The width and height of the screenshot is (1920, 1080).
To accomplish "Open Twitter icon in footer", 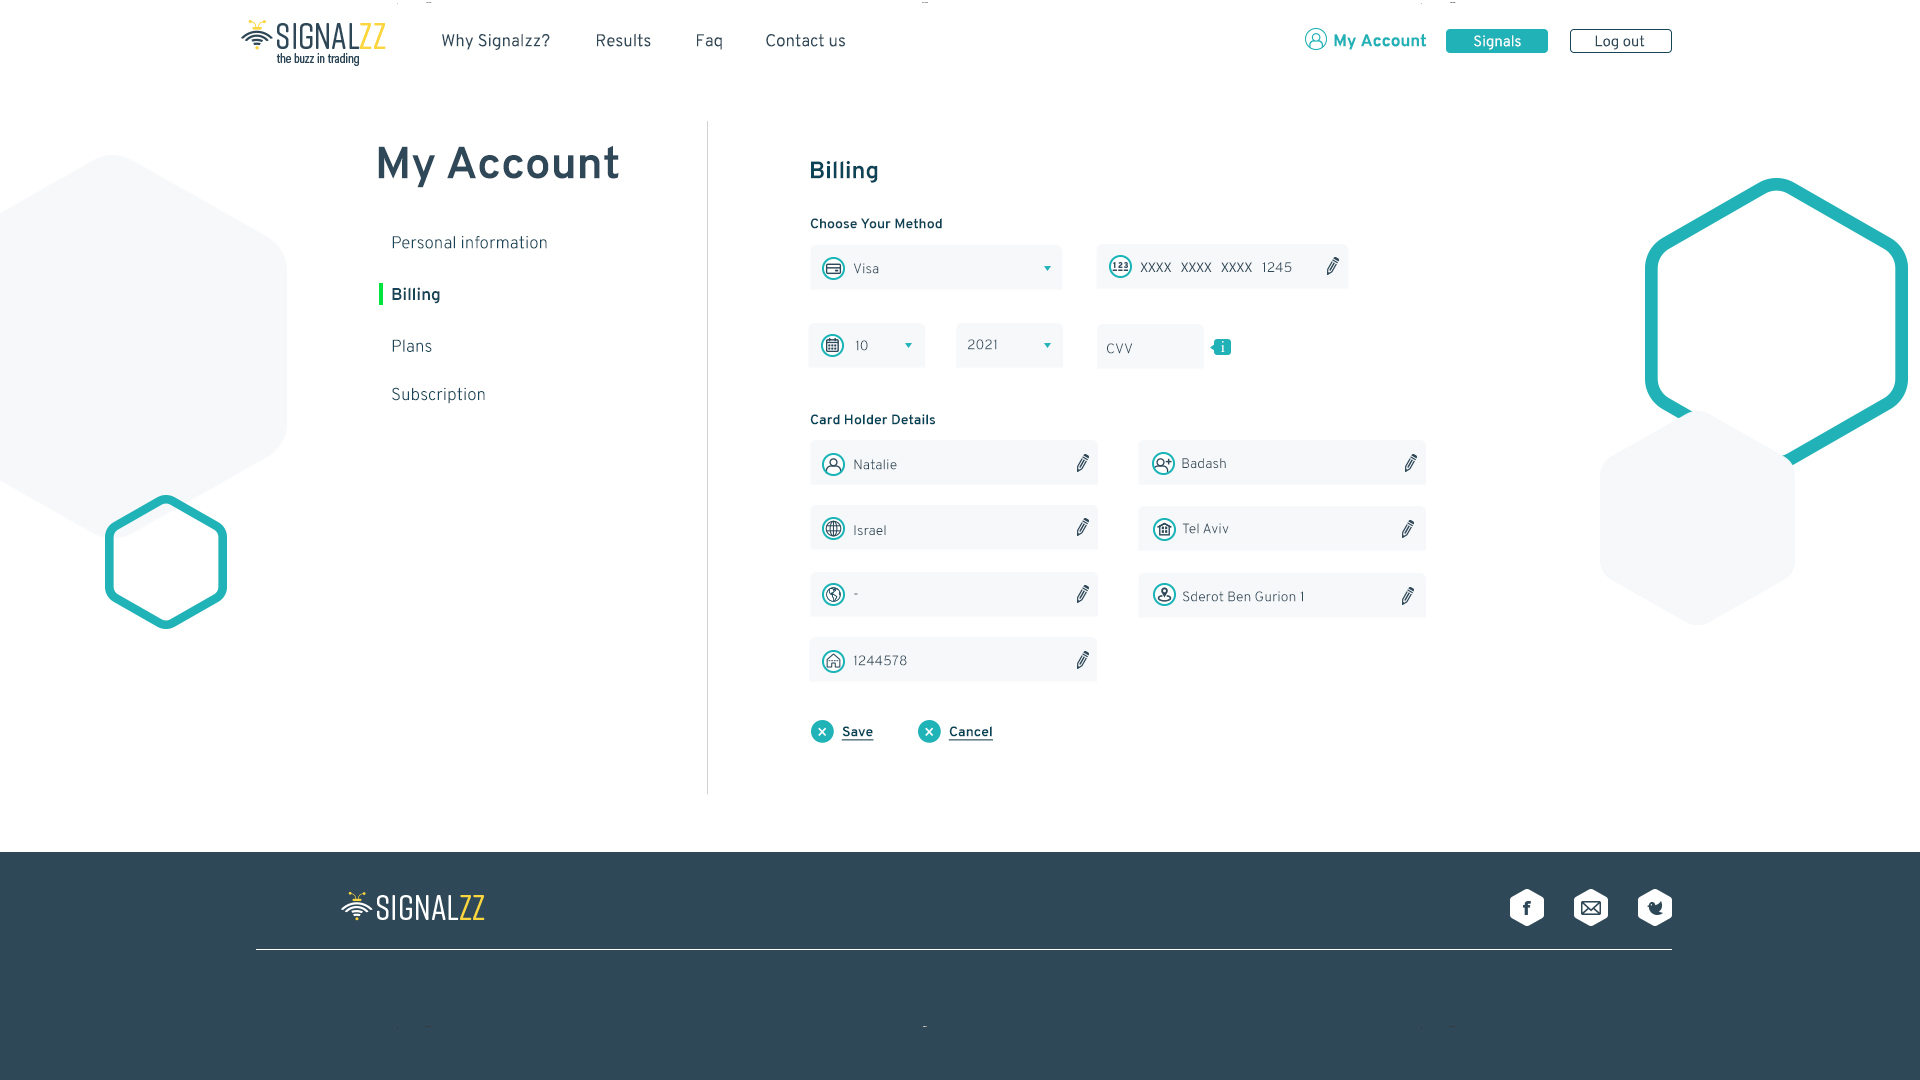I will tap(1654, 908).
